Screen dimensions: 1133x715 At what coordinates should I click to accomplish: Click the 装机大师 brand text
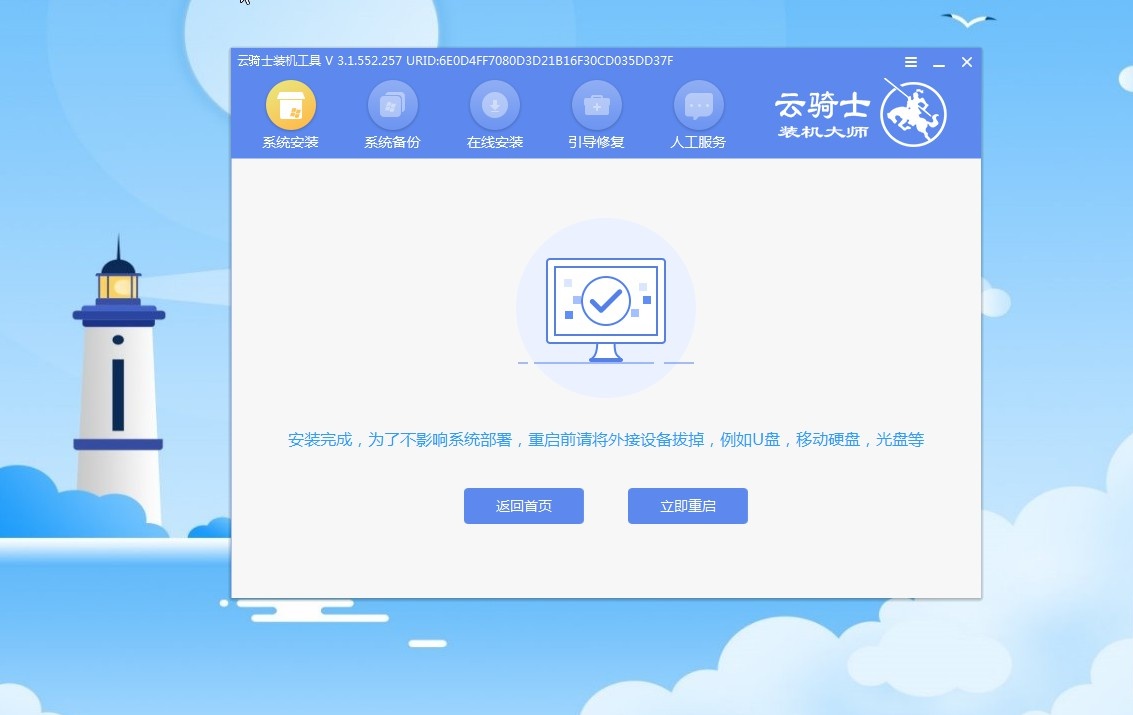coord(823,132)
